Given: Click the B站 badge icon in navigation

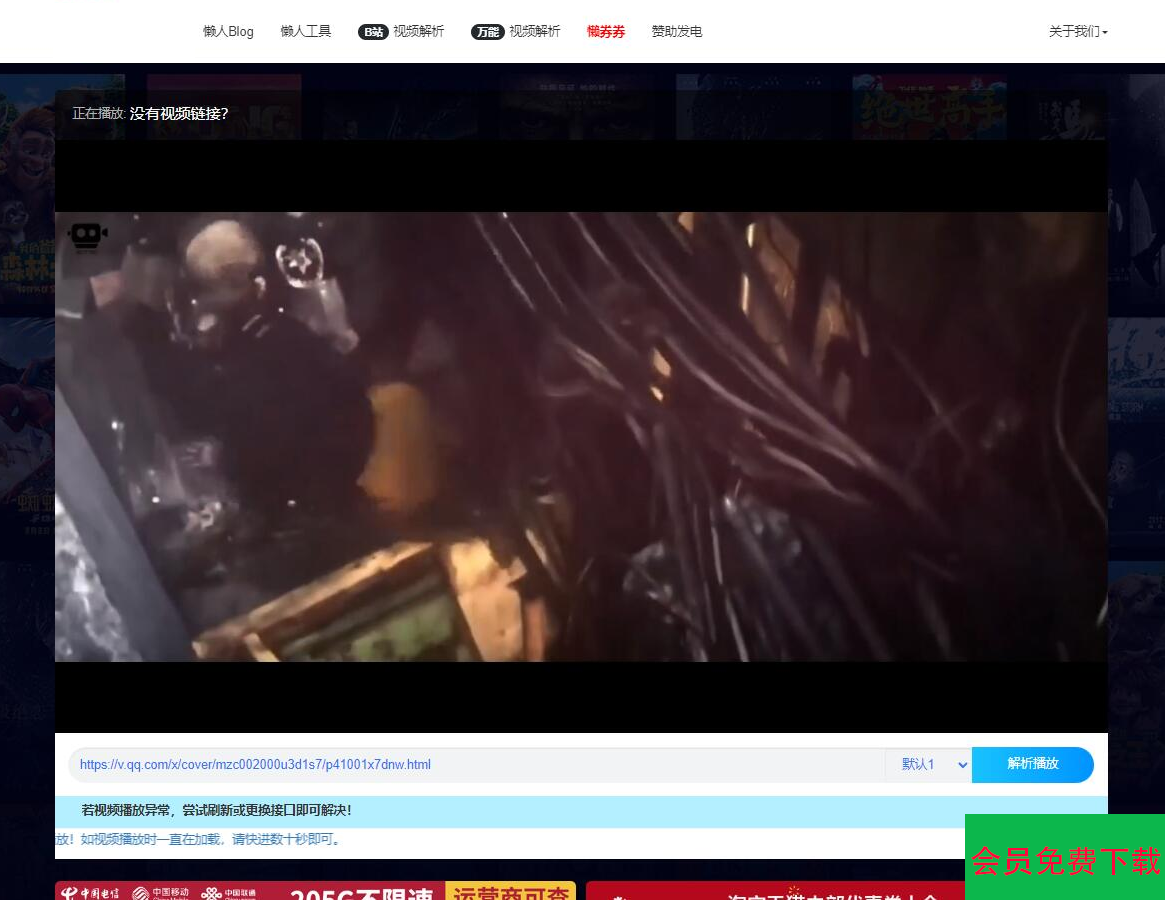Looking at the screenshot, I should point(373,32).
